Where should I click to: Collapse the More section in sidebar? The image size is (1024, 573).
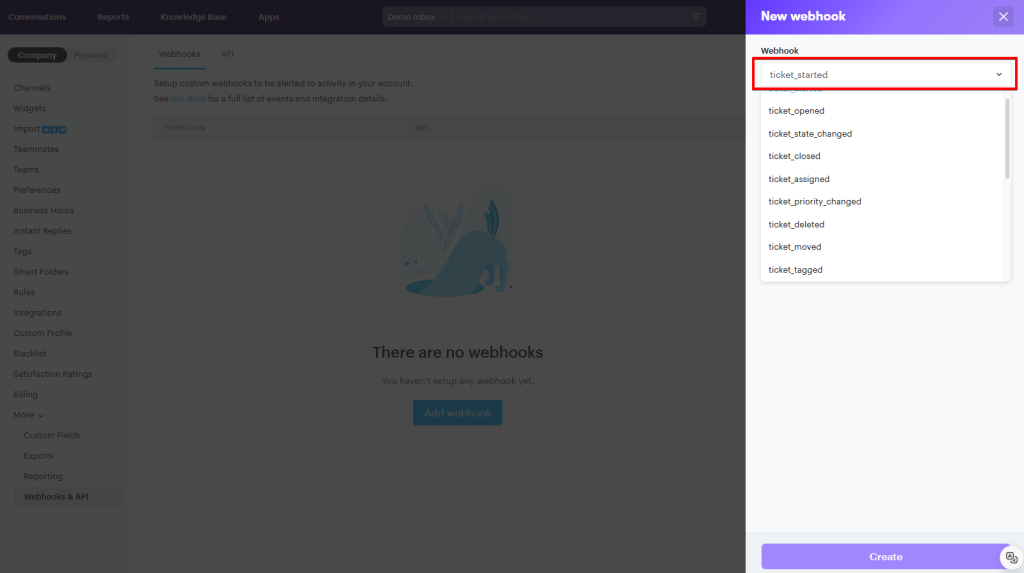coord(28,415)
